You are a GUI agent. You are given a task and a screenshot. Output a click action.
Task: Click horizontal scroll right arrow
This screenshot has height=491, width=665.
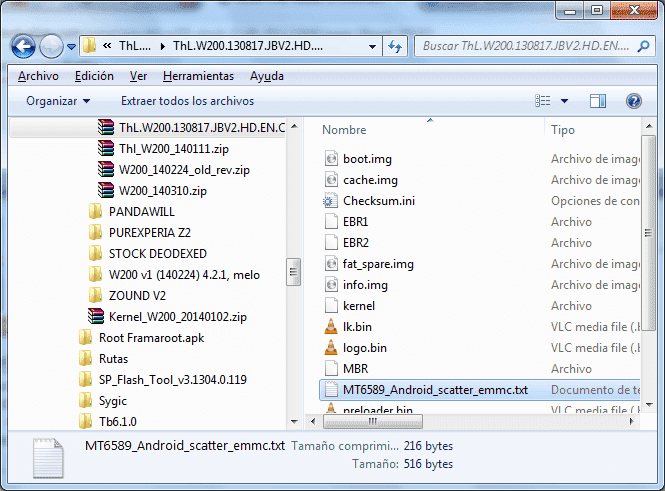[x=631, y=421]
